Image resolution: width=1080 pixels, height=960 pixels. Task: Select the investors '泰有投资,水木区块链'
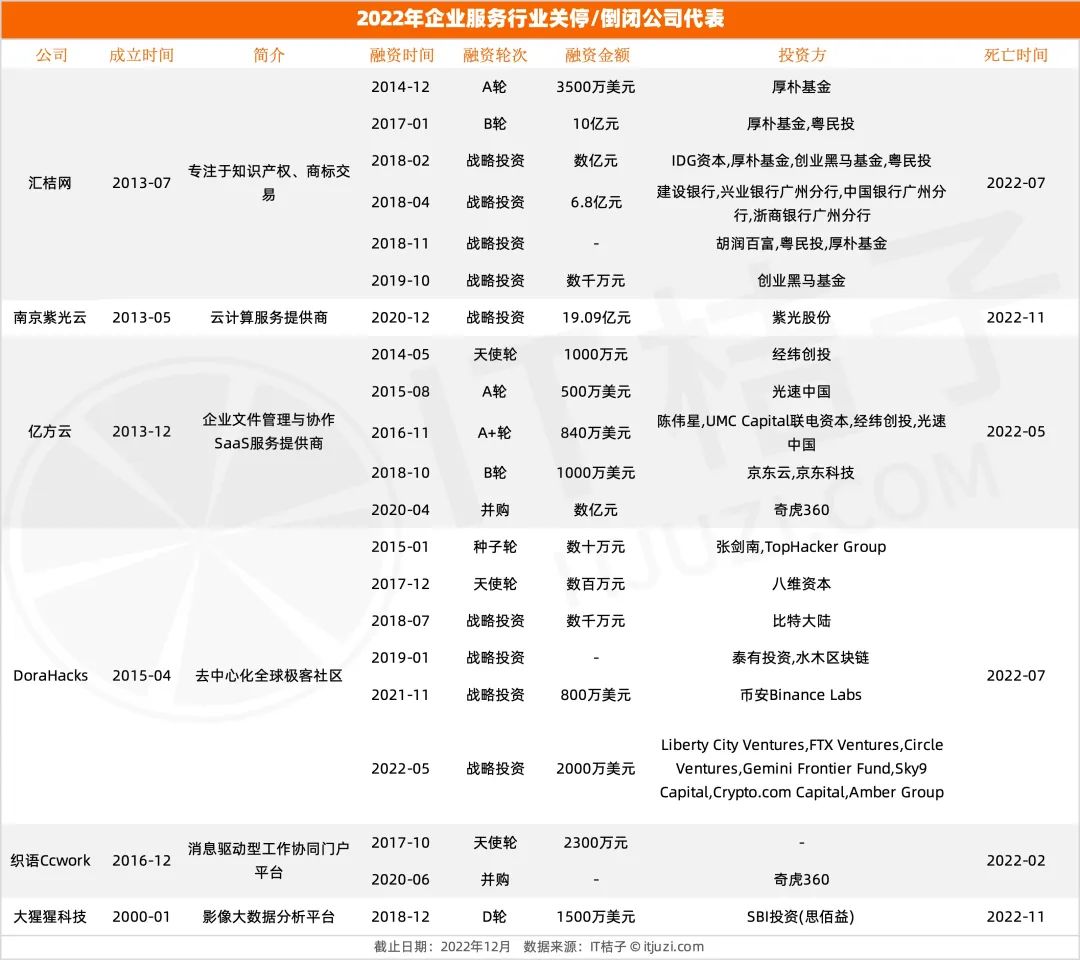tap(801, 658)
